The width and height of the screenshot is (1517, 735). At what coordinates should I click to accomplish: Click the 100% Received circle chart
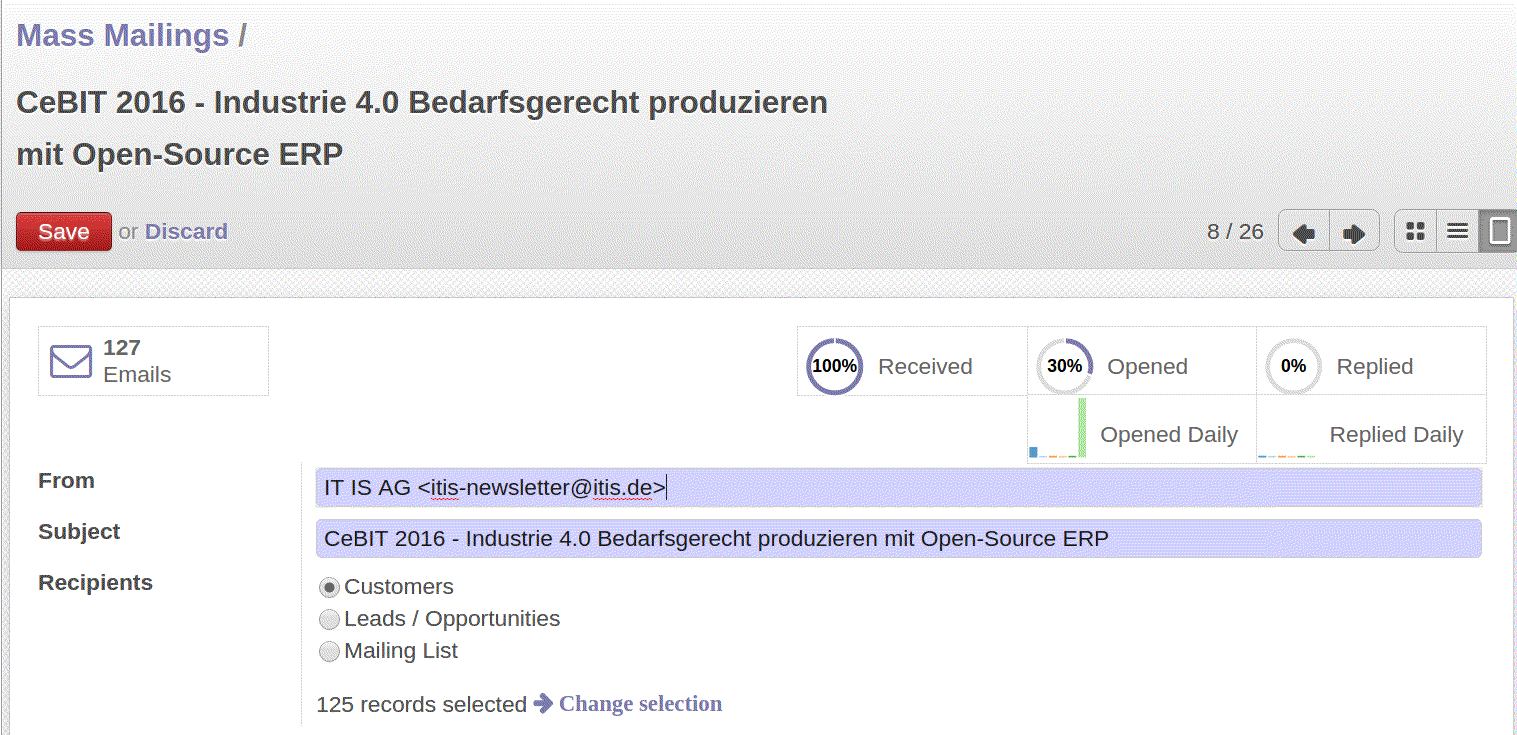click(x=834, y=366)
